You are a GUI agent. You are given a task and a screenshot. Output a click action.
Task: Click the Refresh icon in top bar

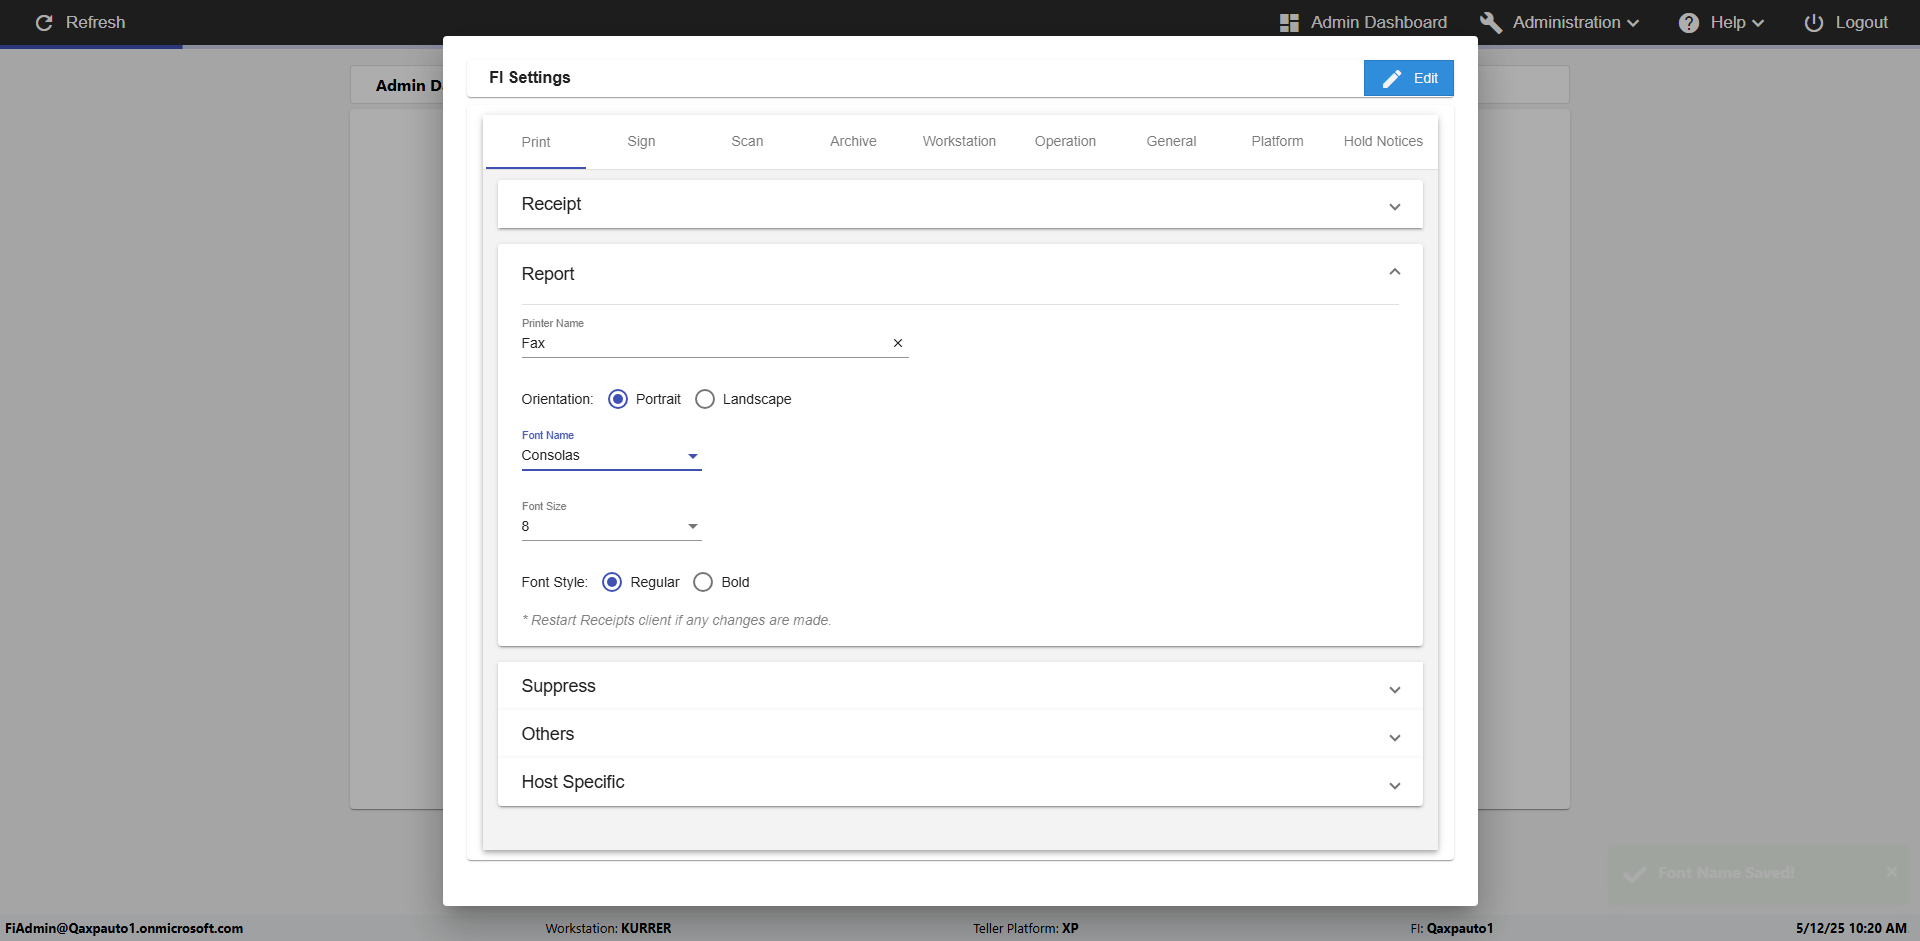[44, 22]
